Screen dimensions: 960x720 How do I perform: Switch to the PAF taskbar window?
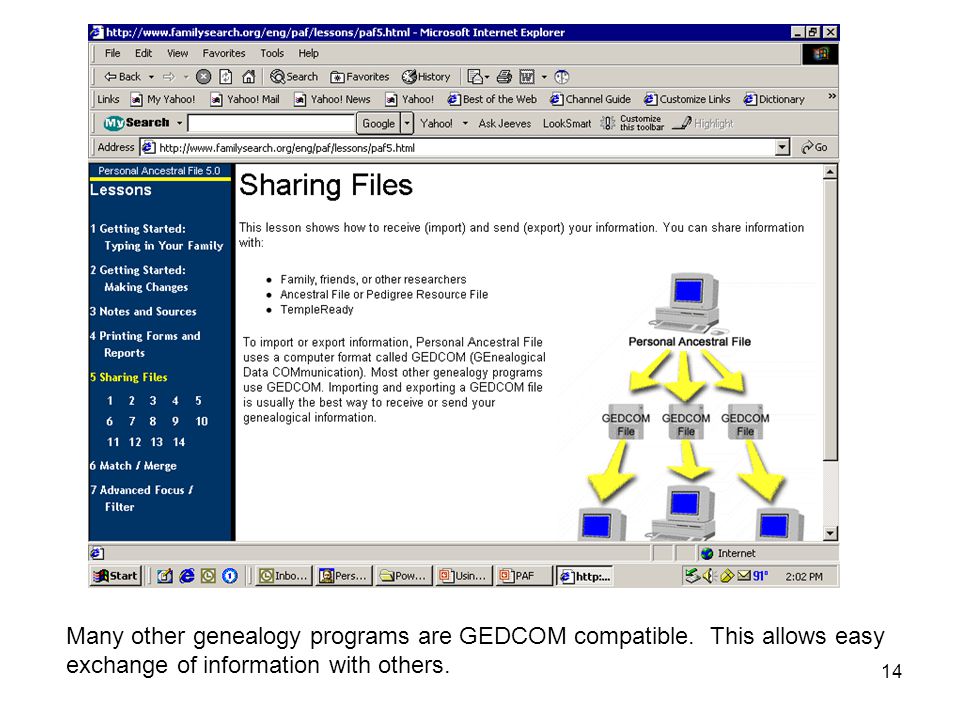(523, 576)
